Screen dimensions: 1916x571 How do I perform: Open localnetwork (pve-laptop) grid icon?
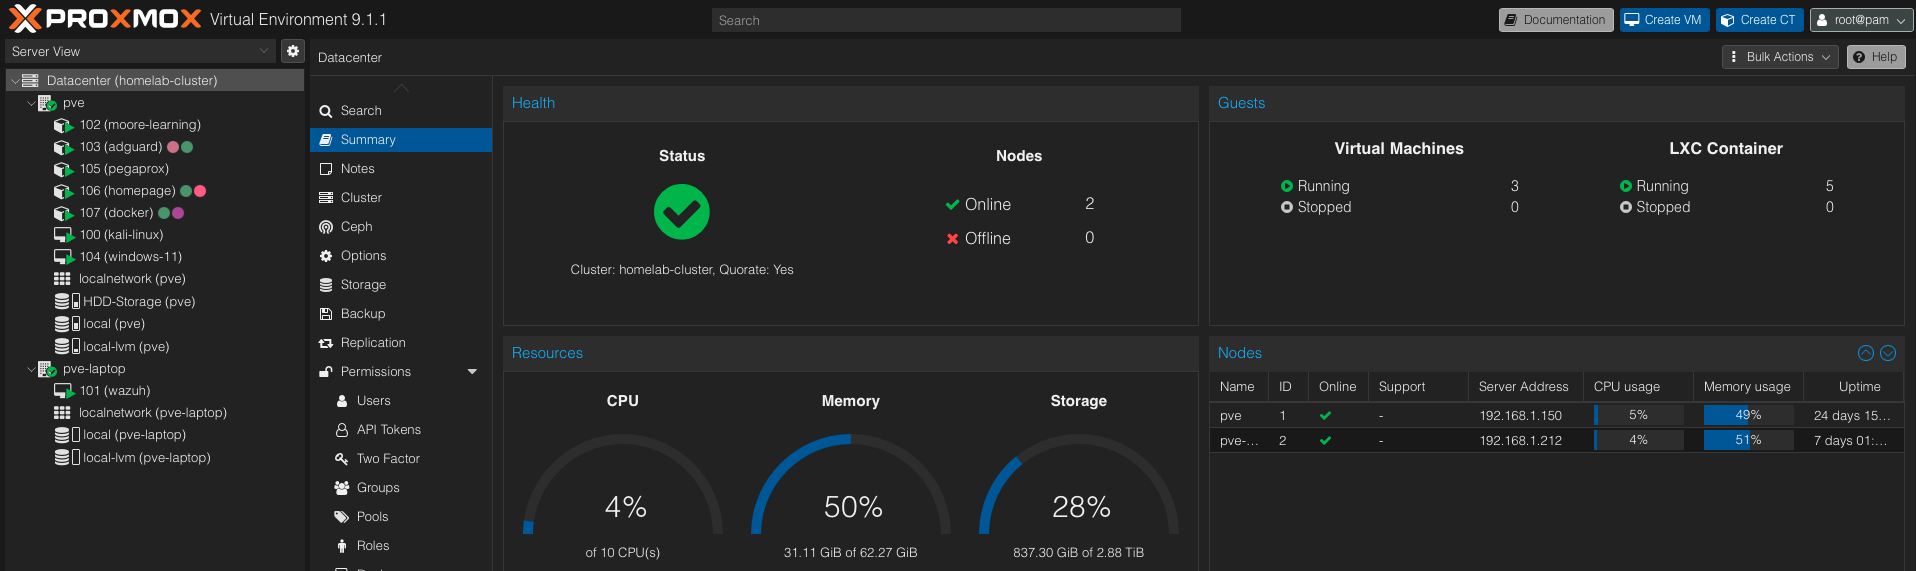(62, 413)
